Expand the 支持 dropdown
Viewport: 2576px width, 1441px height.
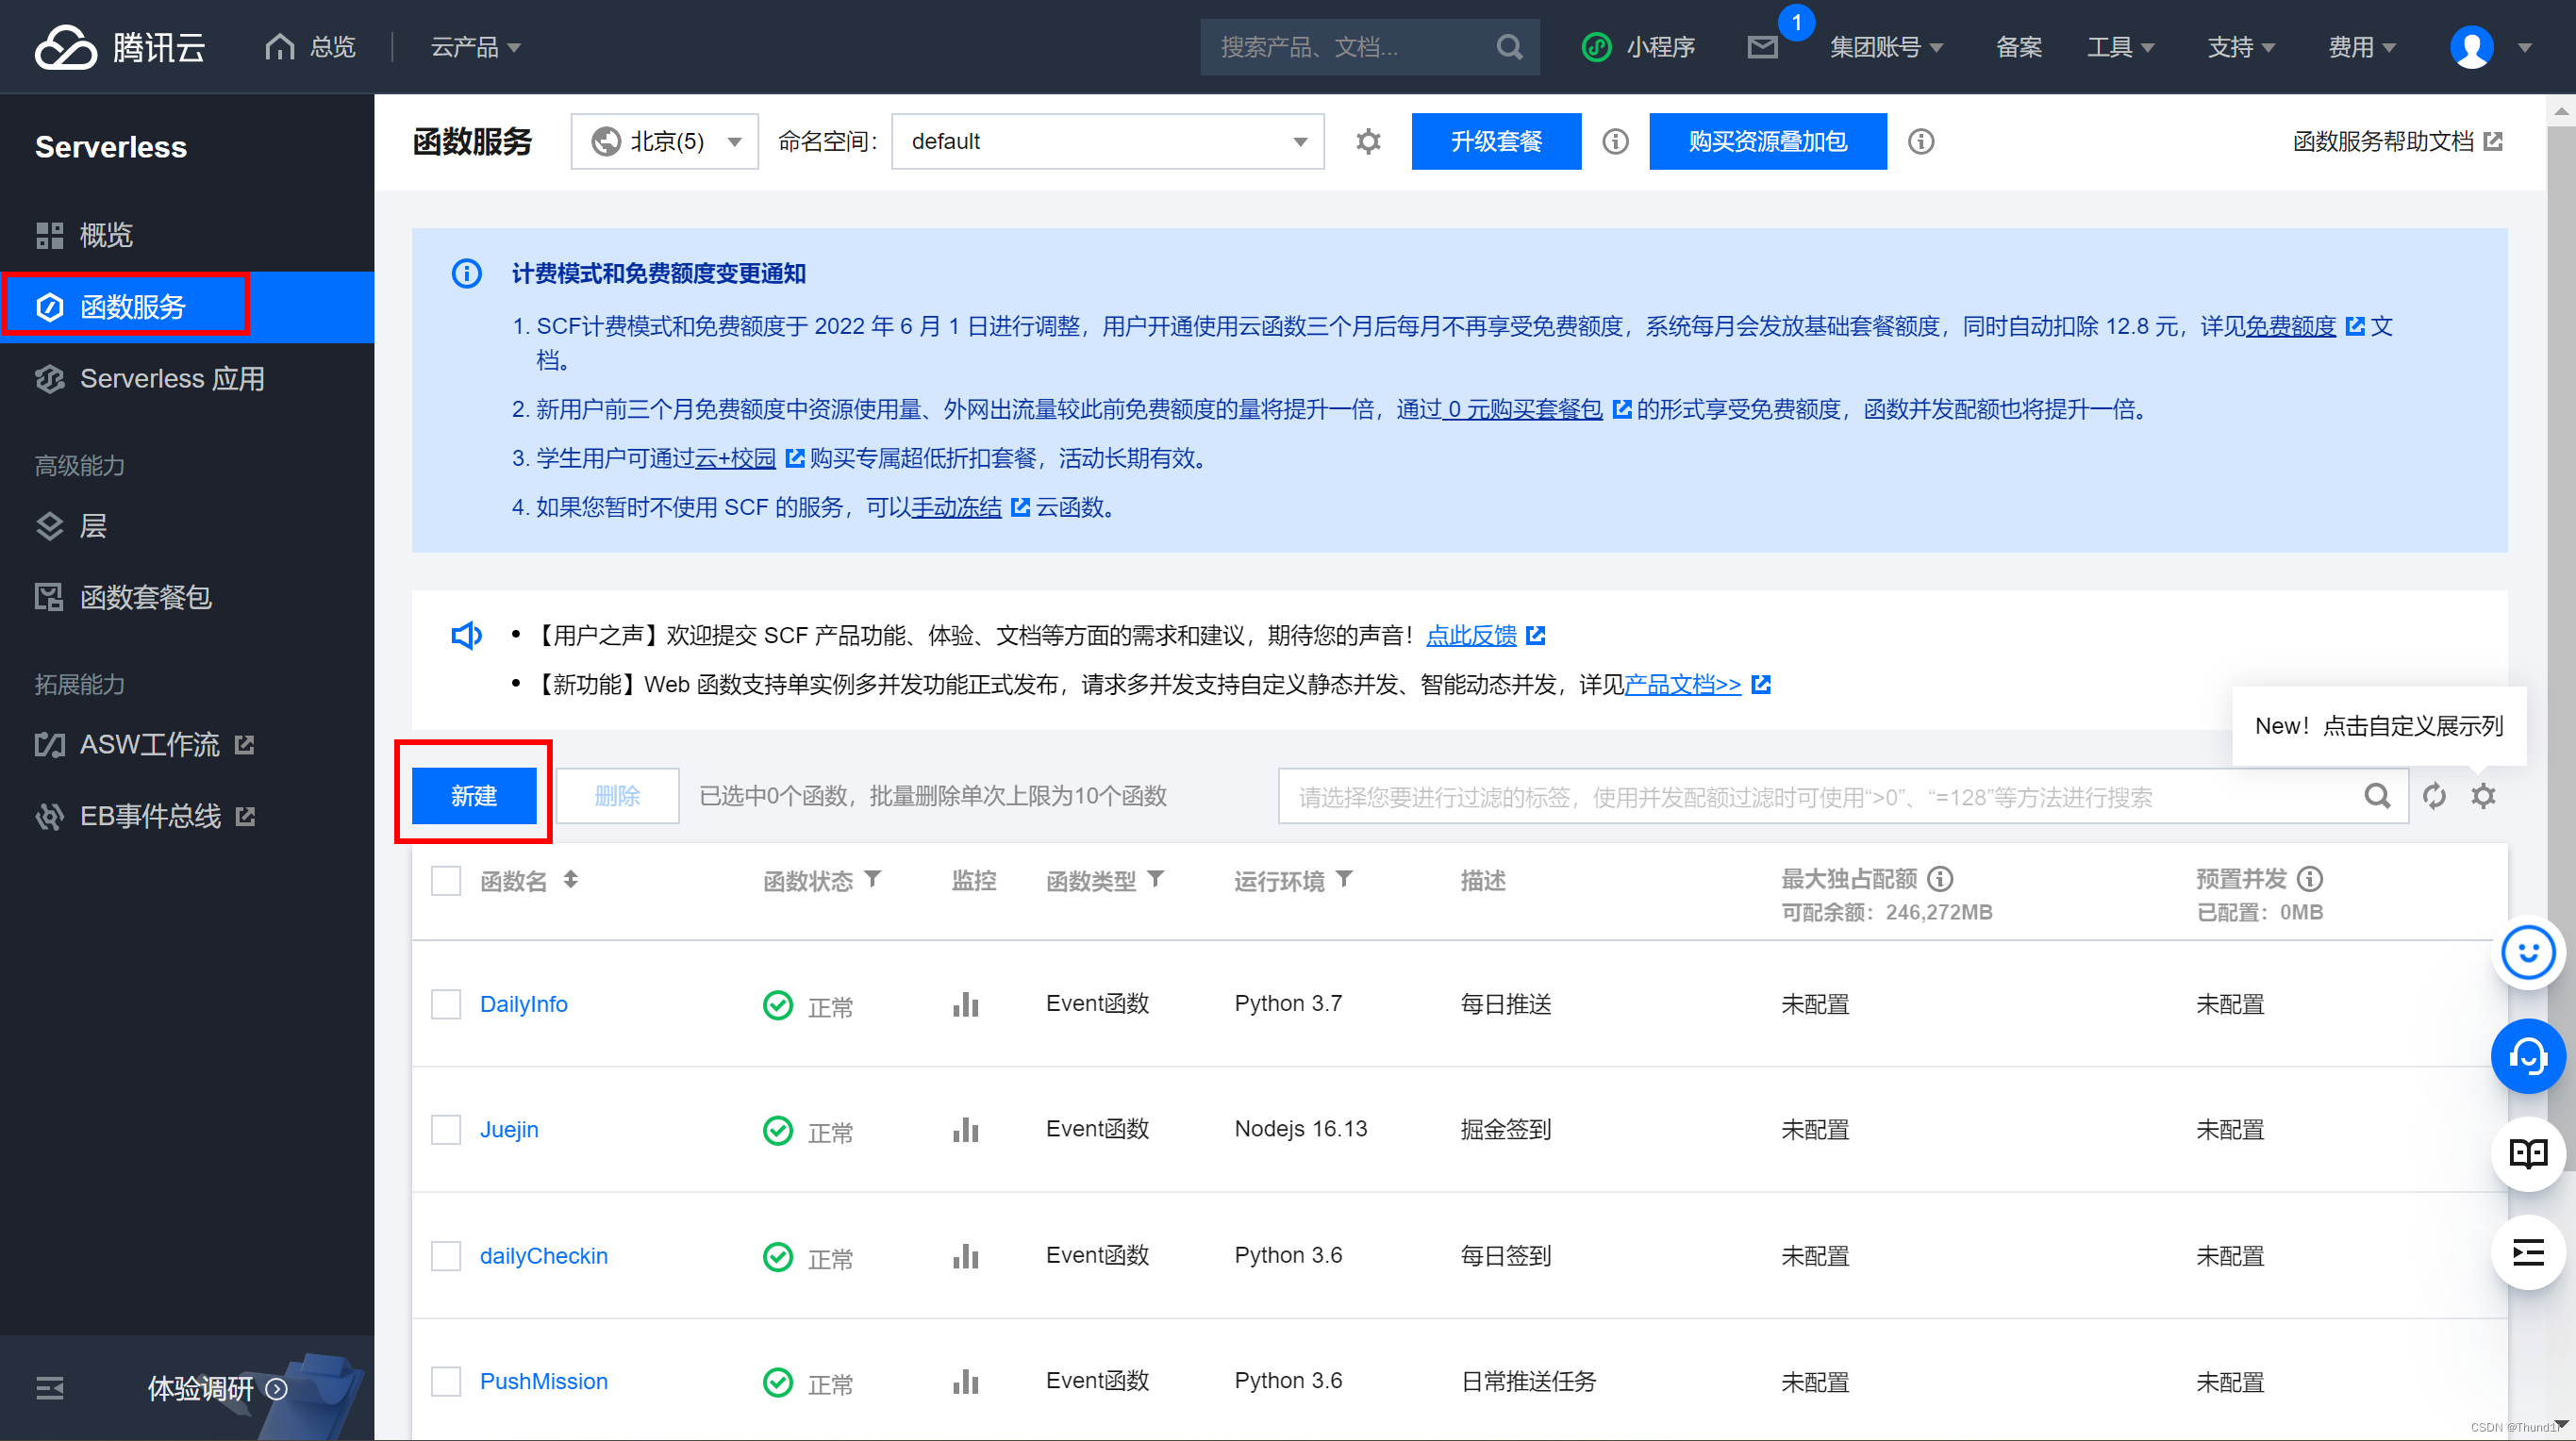point(2241,47)
